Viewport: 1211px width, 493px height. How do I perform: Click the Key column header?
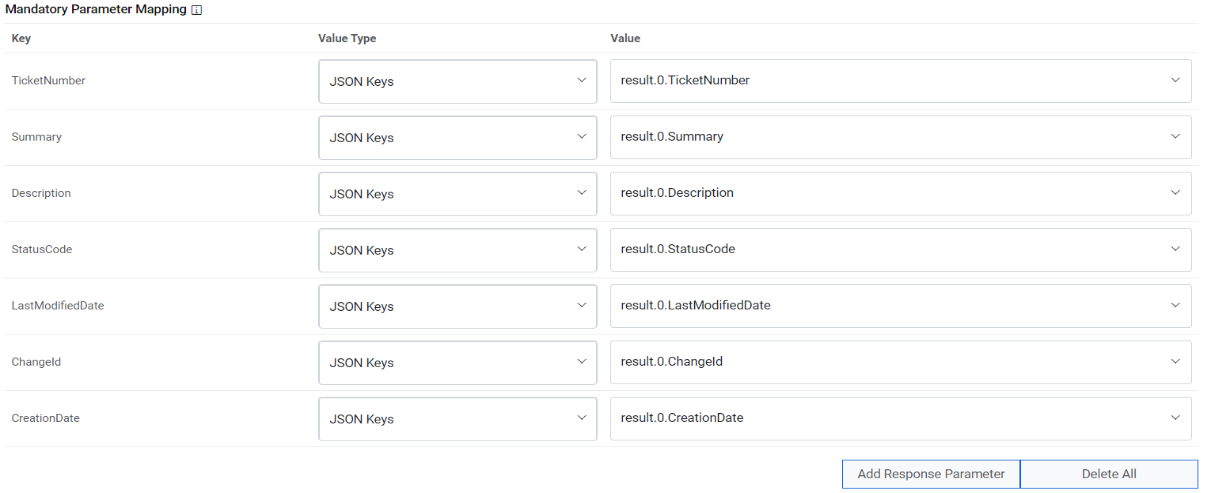pyautogui.click(x=20, y=39)
